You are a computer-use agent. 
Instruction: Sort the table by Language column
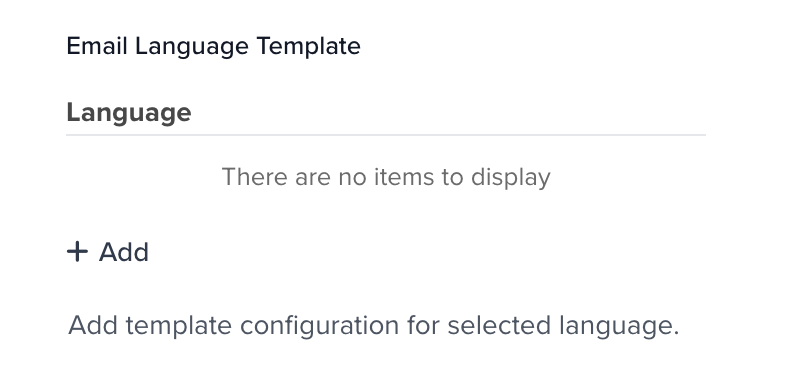129,113
